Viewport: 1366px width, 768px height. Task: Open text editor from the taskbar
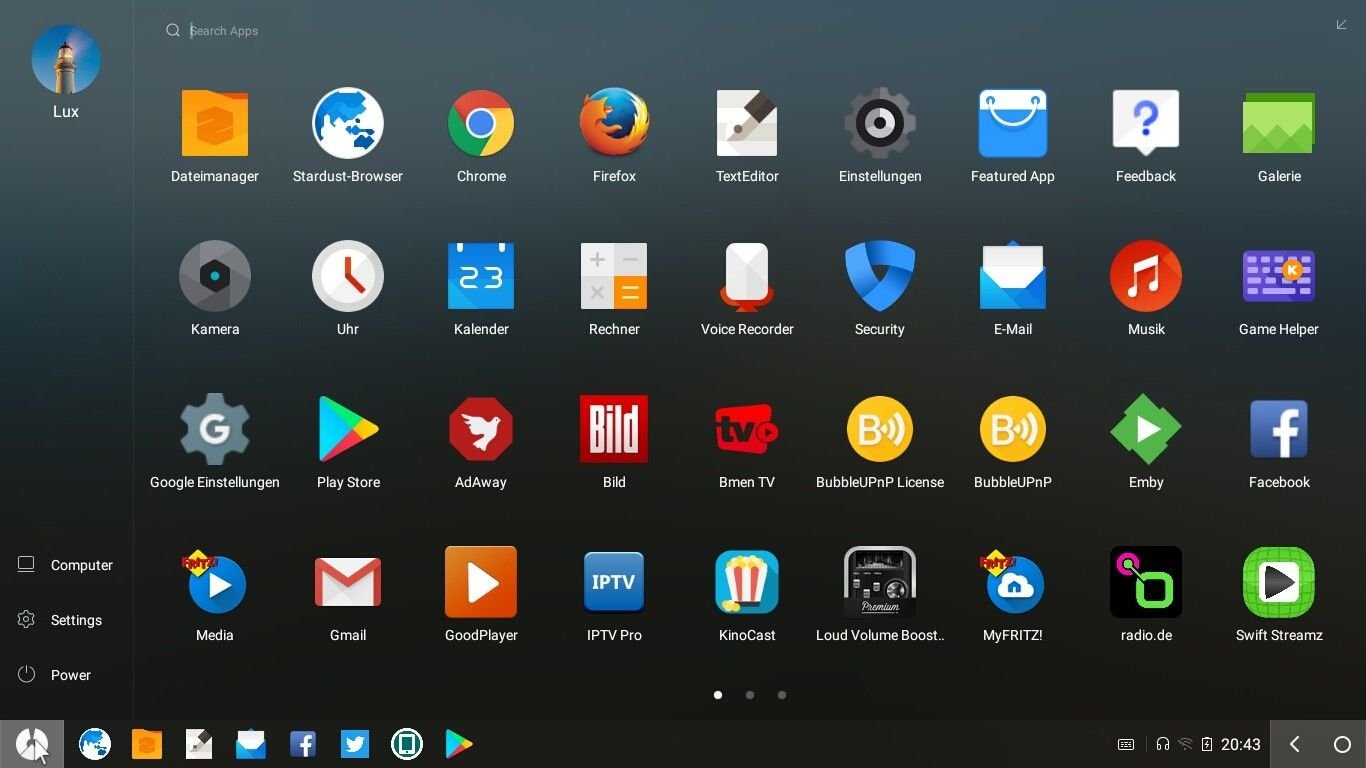coord(199,744)
